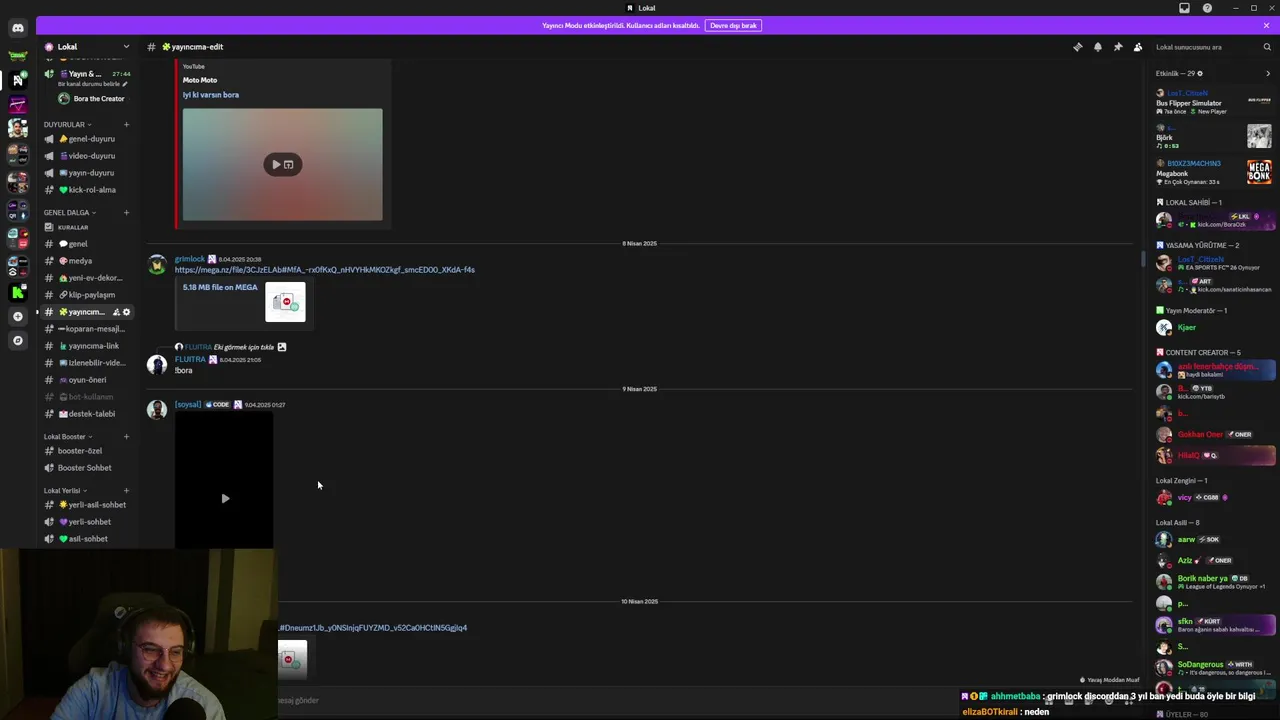
Task: Open the MEGA file thumbnail
Action: (x=285, y=302)
